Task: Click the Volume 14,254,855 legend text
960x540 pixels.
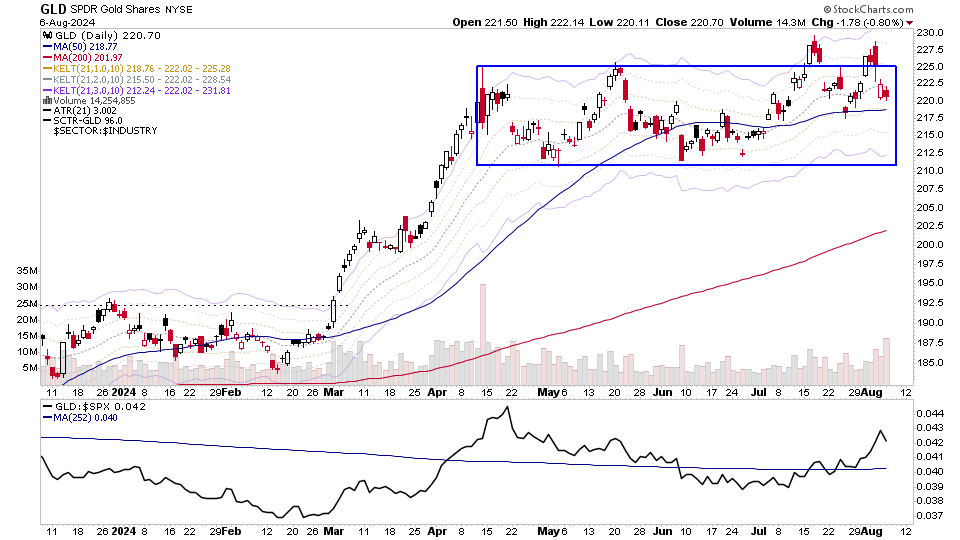Action: coord(94,100)
